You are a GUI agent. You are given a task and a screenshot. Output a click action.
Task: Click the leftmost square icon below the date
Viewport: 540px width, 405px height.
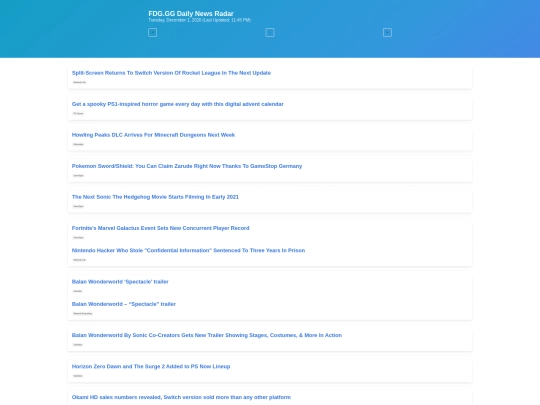(153, 32)
